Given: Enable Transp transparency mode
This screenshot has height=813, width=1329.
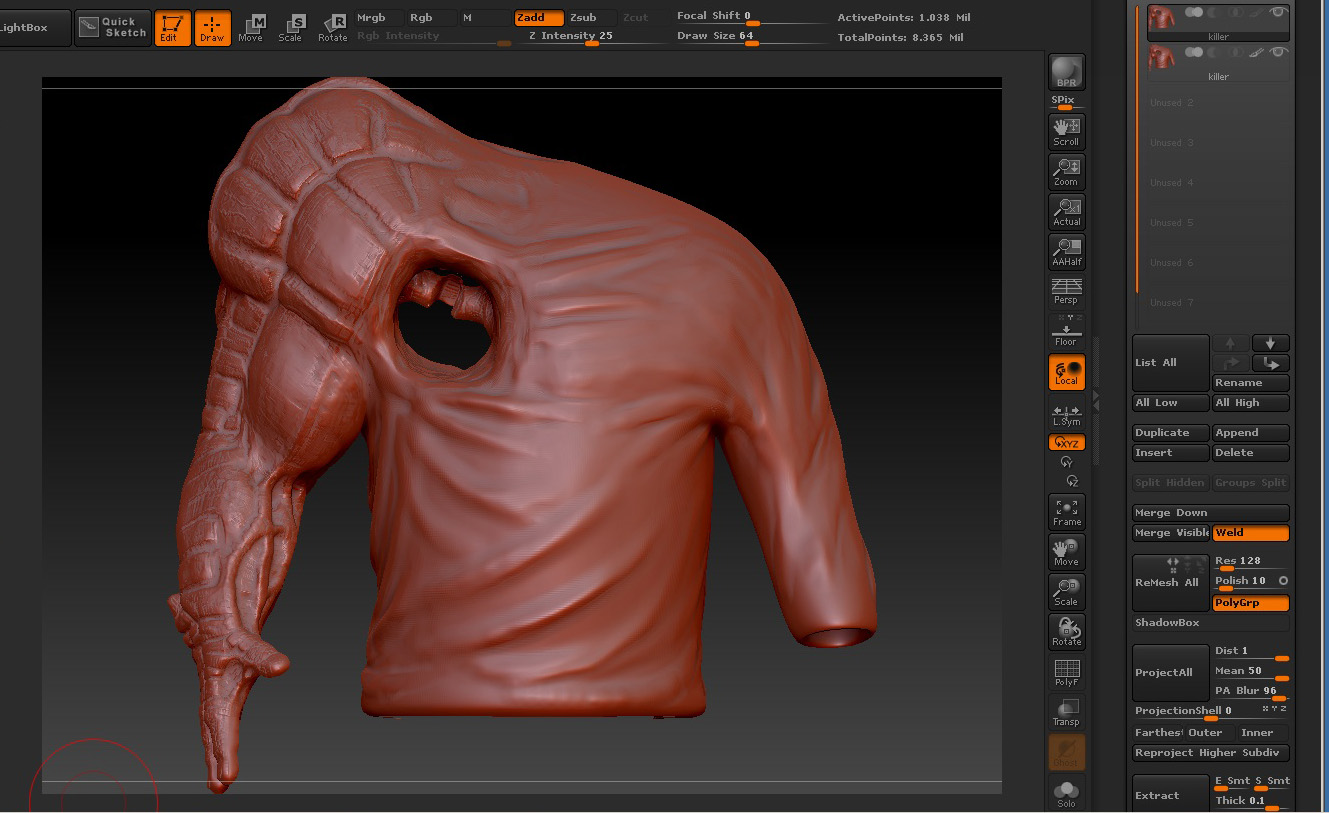Looking at the screenshot, I should [x=1066, y=711].
